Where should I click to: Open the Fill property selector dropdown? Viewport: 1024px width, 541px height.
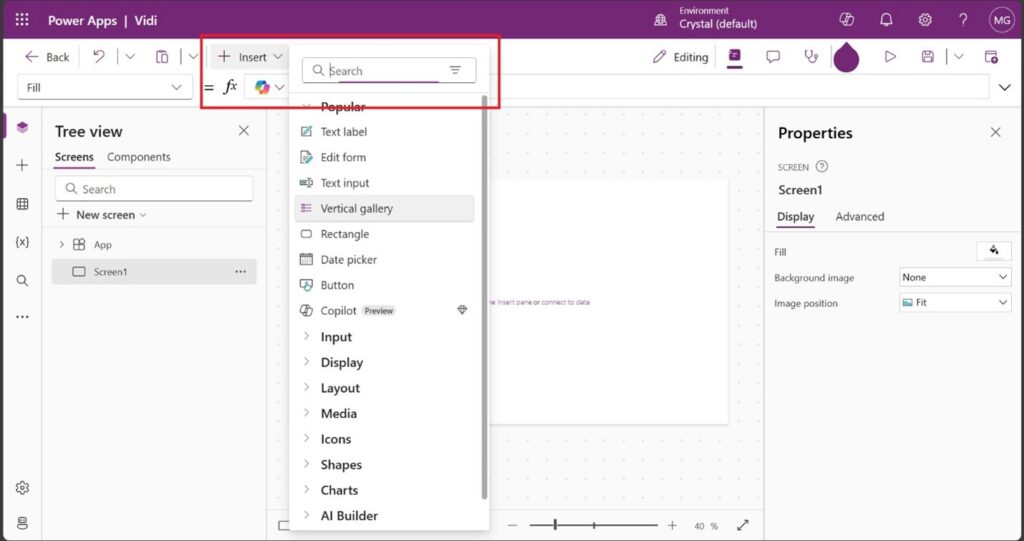pyautogui.click(x=105, y=88)
